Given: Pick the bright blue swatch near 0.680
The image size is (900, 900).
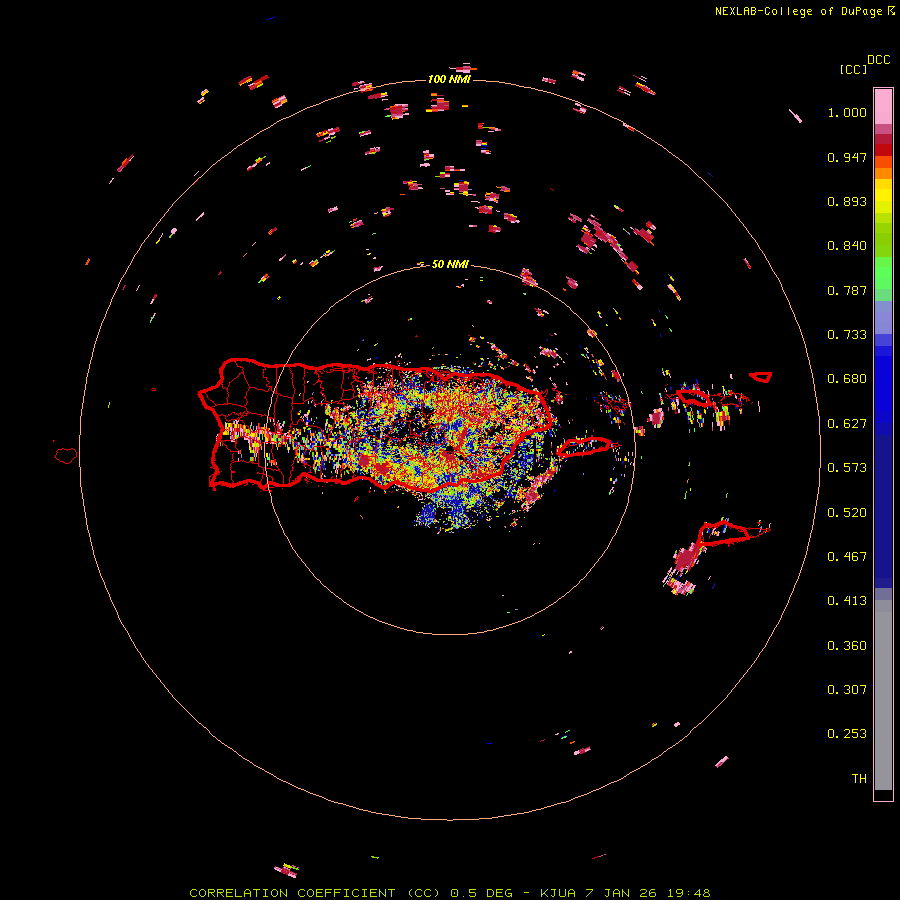Looking at the screenshot, I should click(x=883, y=382).
